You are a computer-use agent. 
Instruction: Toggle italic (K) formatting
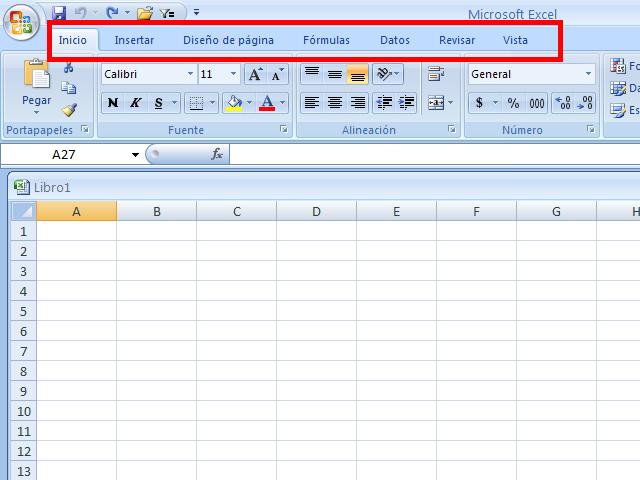tap(135, 103)
